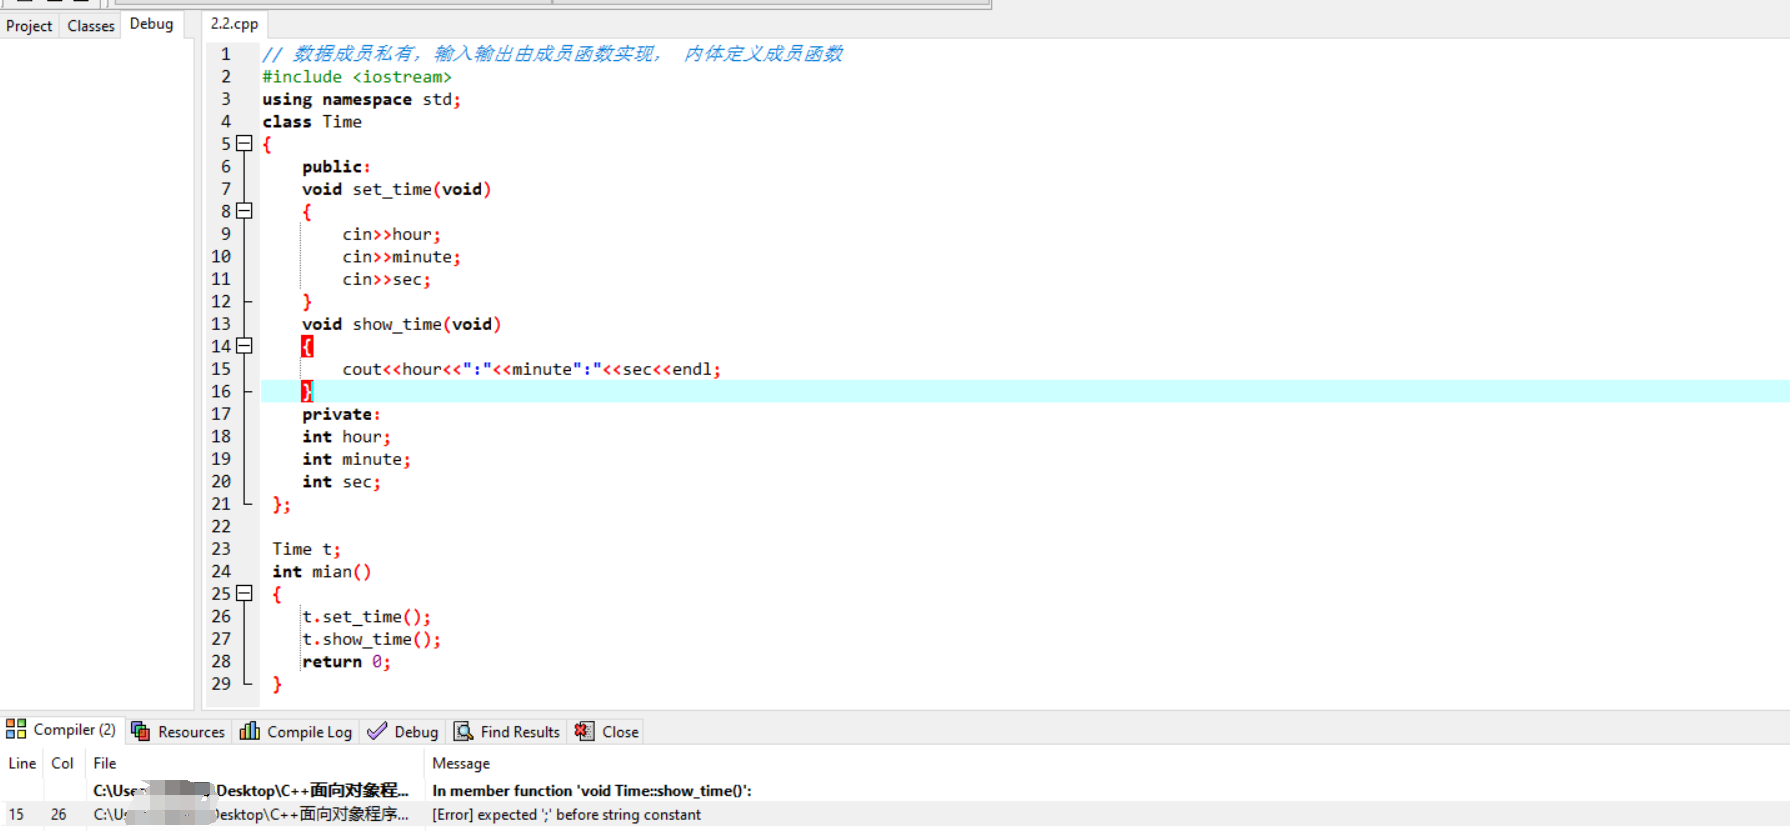Click the 'private:' access specifier
This screenshot has height=831, width=1790.
pyautogui.click(x=341, y=414)
